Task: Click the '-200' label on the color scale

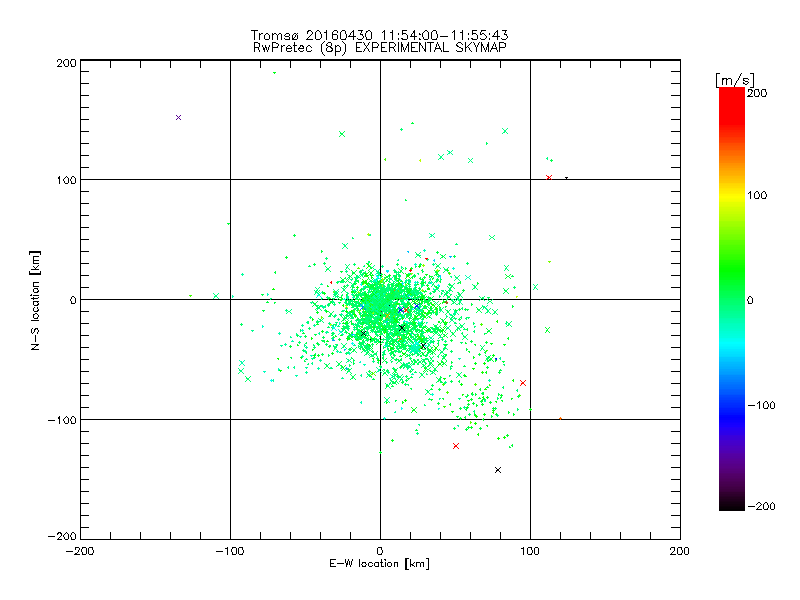Action: tap(761, 506)
